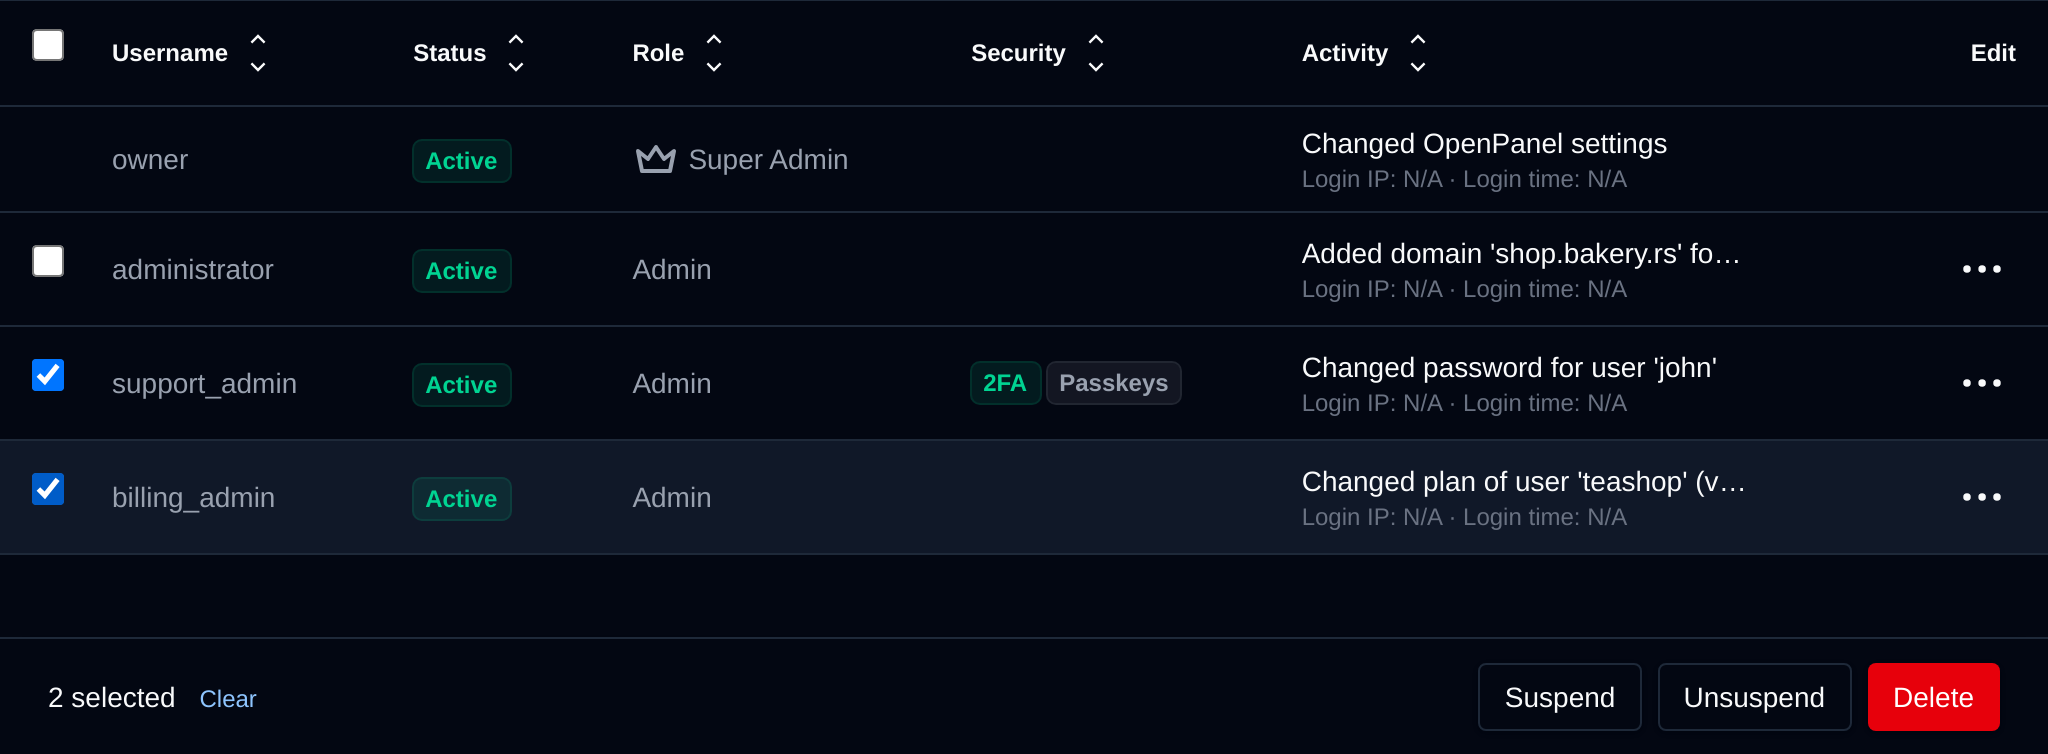This screenshot has height=754, width=2048.
Task: Click the Suspend button
Action: click(1559, 697)
